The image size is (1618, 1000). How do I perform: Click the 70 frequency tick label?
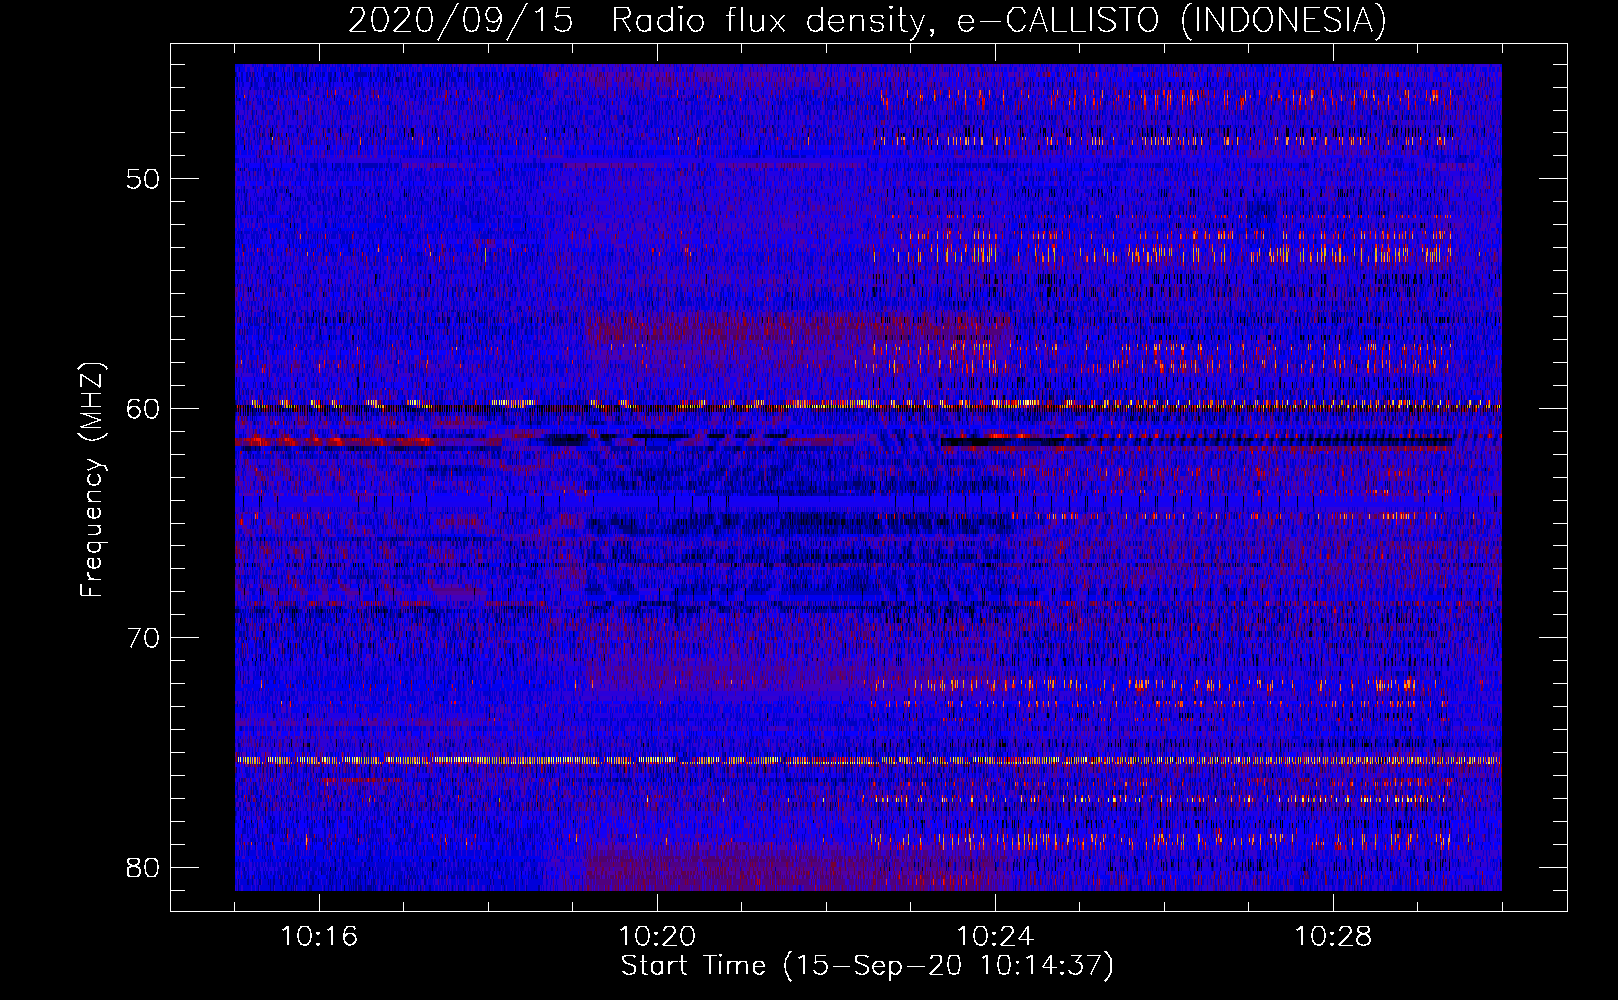143,638
